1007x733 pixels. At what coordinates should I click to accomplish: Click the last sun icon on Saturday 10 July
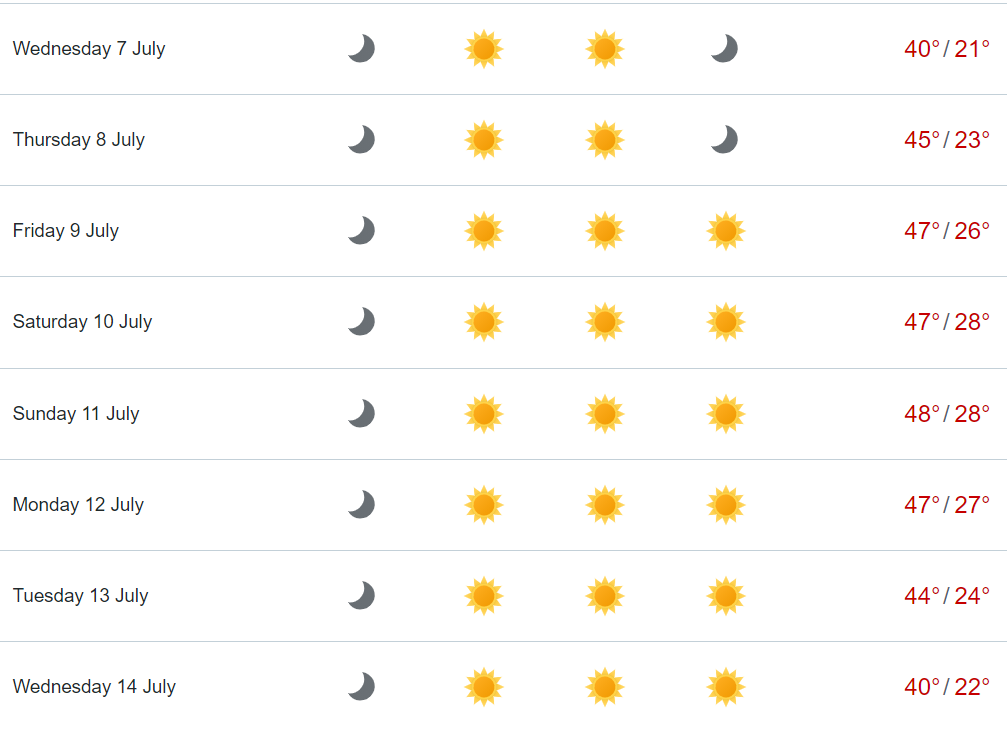pyautogui.click(x=726, y=322)
